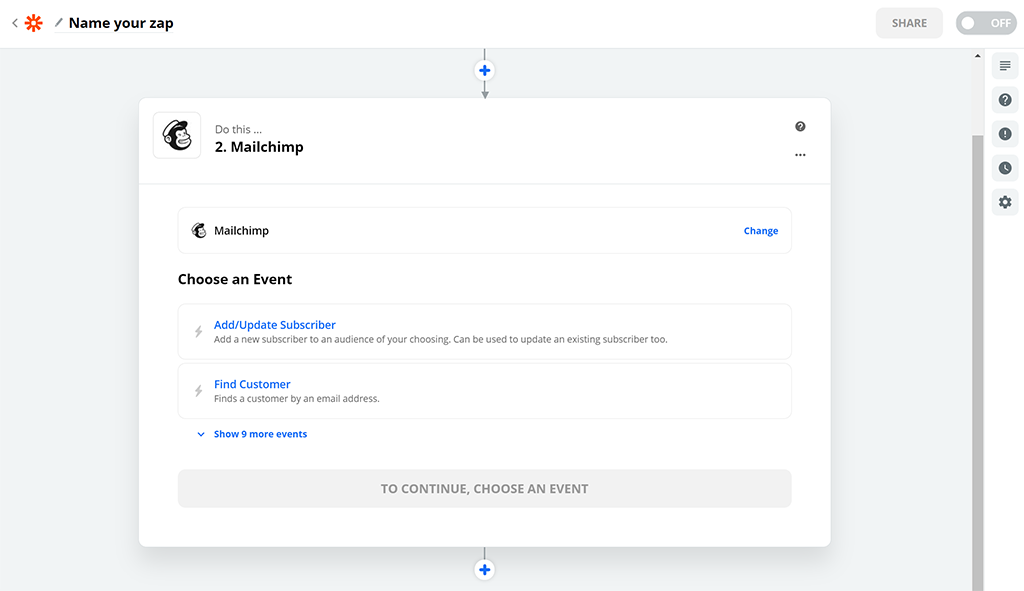Image resolution: width=1024 pixels, height=591 pixels.
Task: Click the plus icon above the Mailchimp step
Action: [484, 70]
